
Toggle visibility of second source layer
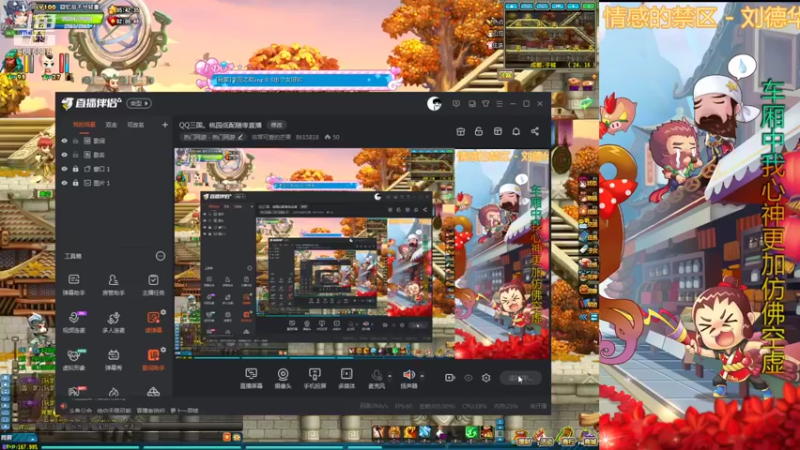pos(64,155)
